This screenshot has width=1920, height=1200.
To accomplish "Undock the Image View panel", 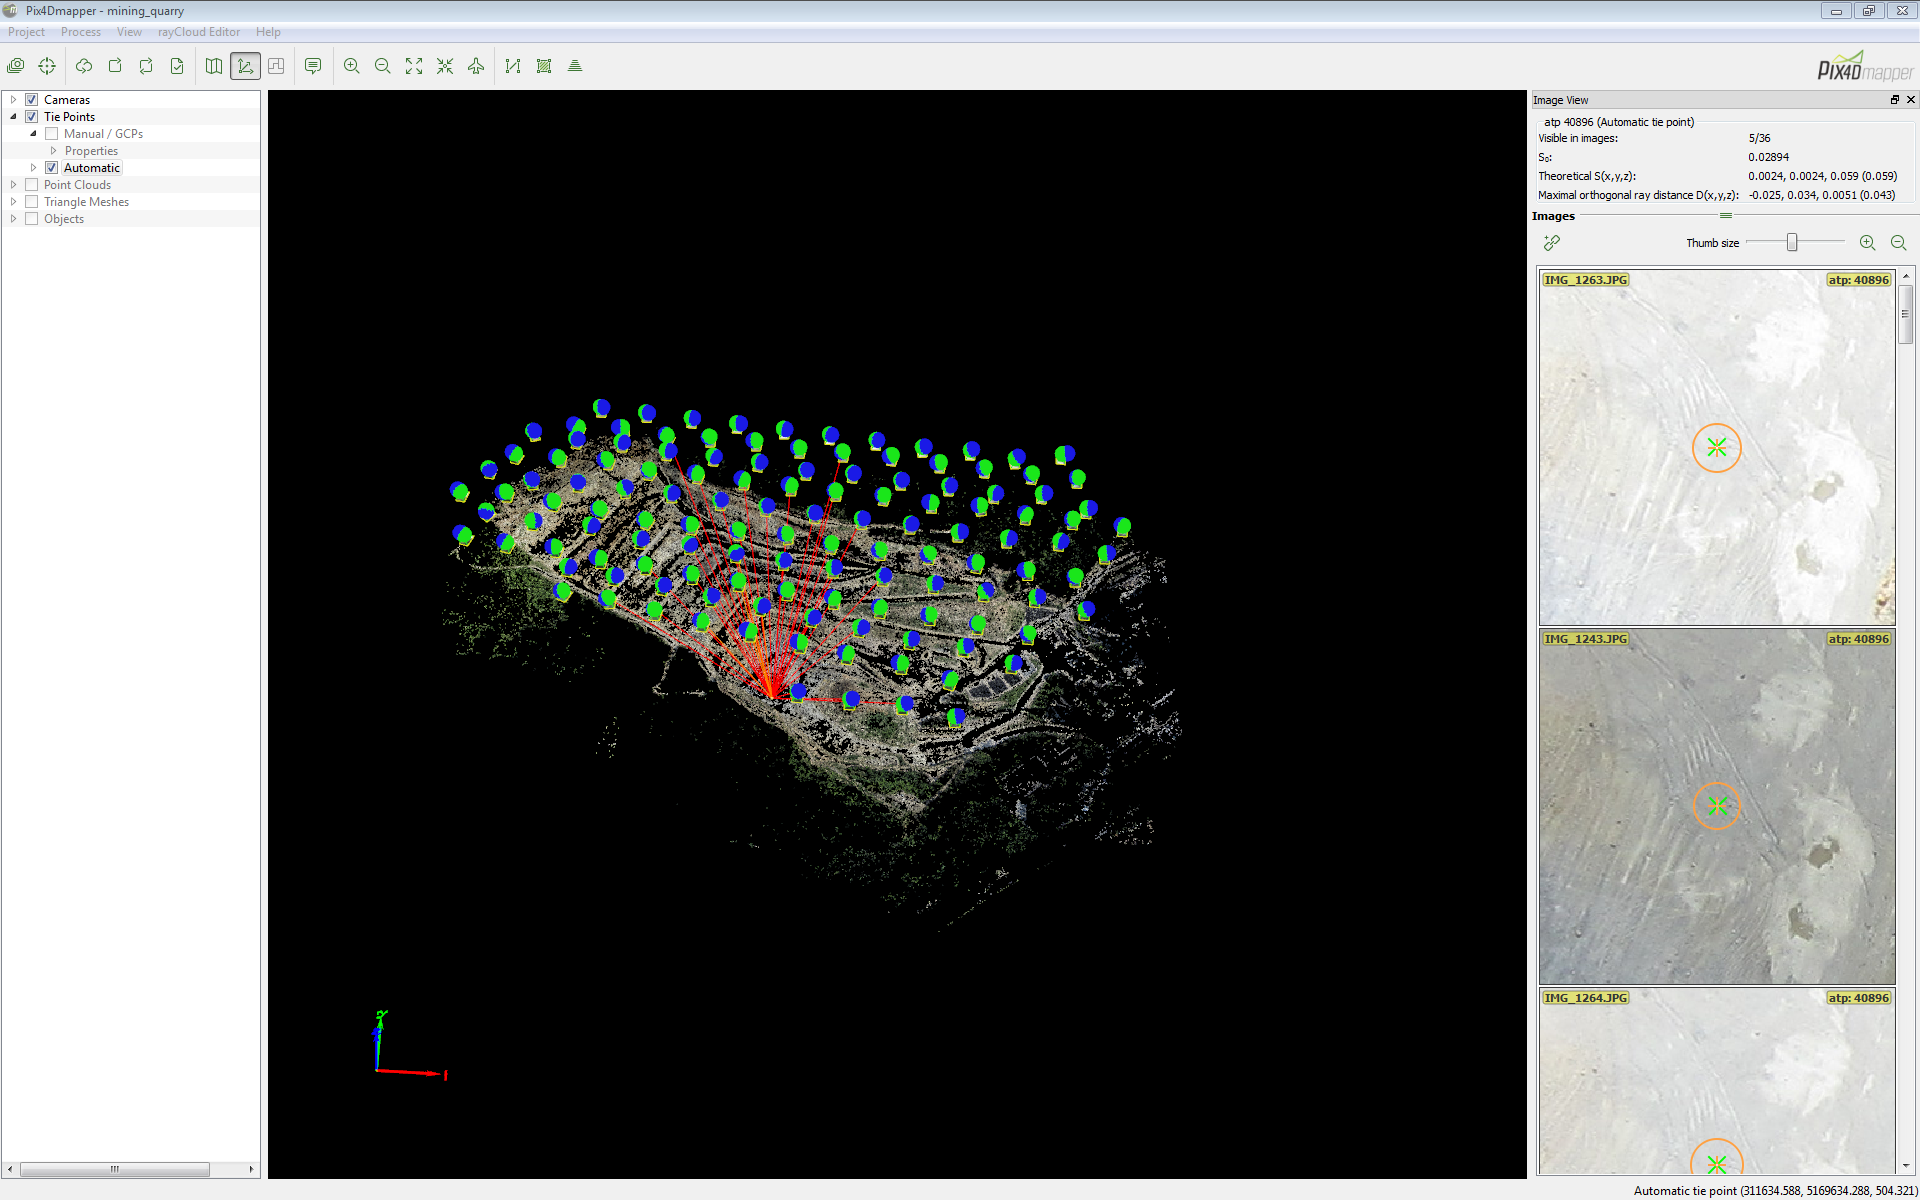I will pos(1894,100).
